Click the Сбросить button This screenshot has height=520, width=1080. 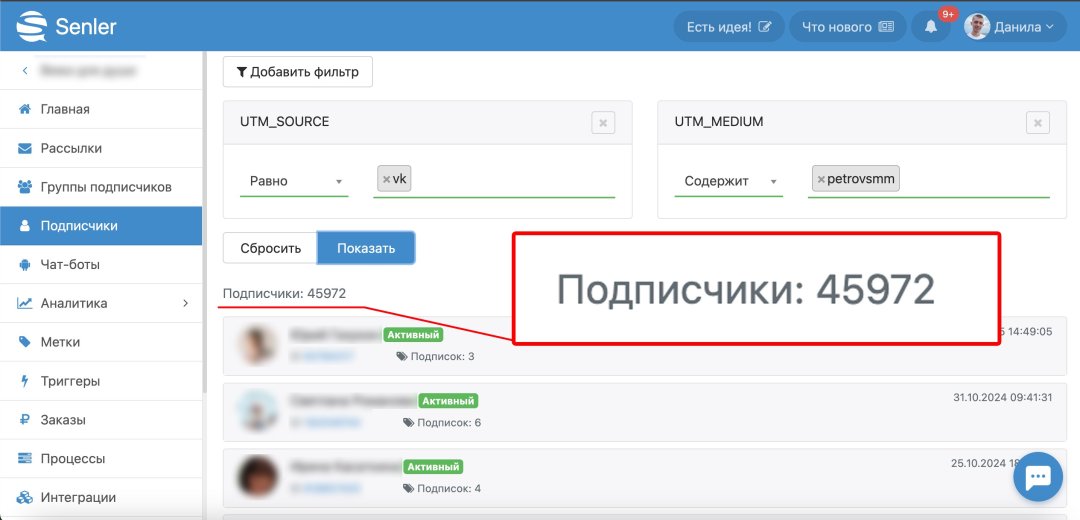[x=270, y=248]
